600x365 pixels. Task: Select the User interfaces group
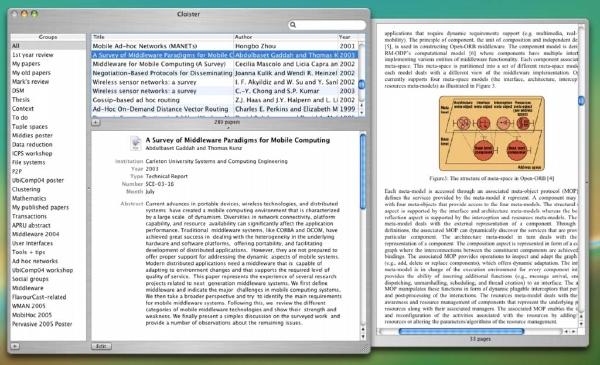(x=48, y=243)
